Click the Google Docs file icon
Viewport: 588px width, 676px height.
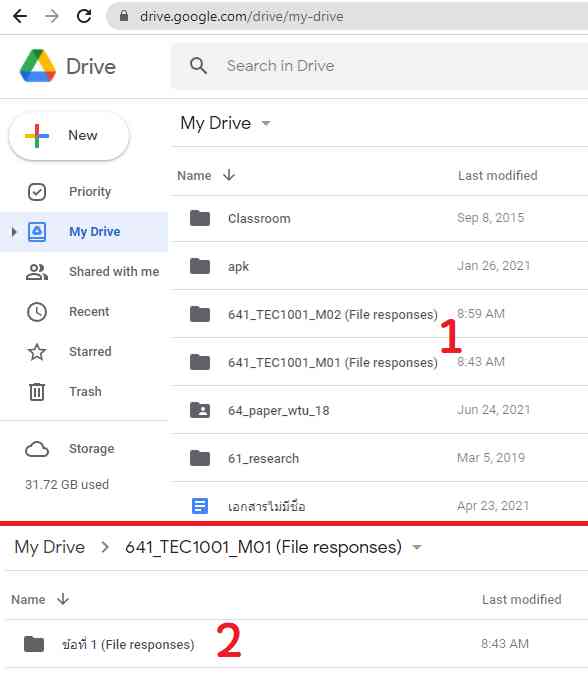(x=200, y=506)
